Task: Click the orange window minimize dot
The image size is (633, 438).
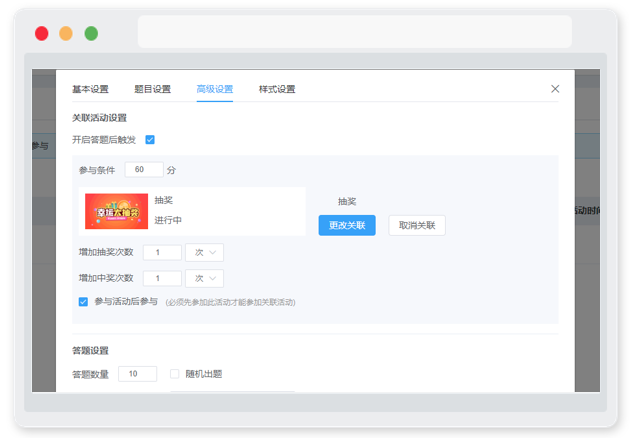Action: (x=66, y=33)
